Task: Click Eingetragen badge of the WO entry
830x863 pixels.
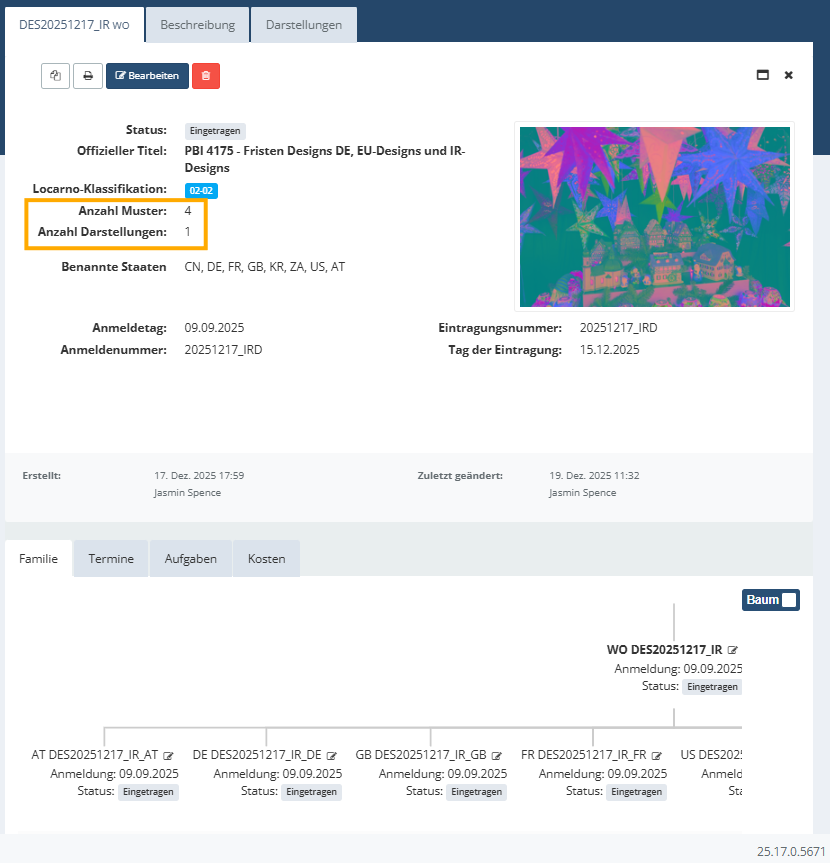Action: pyautogui.click(x=712, y=687)
